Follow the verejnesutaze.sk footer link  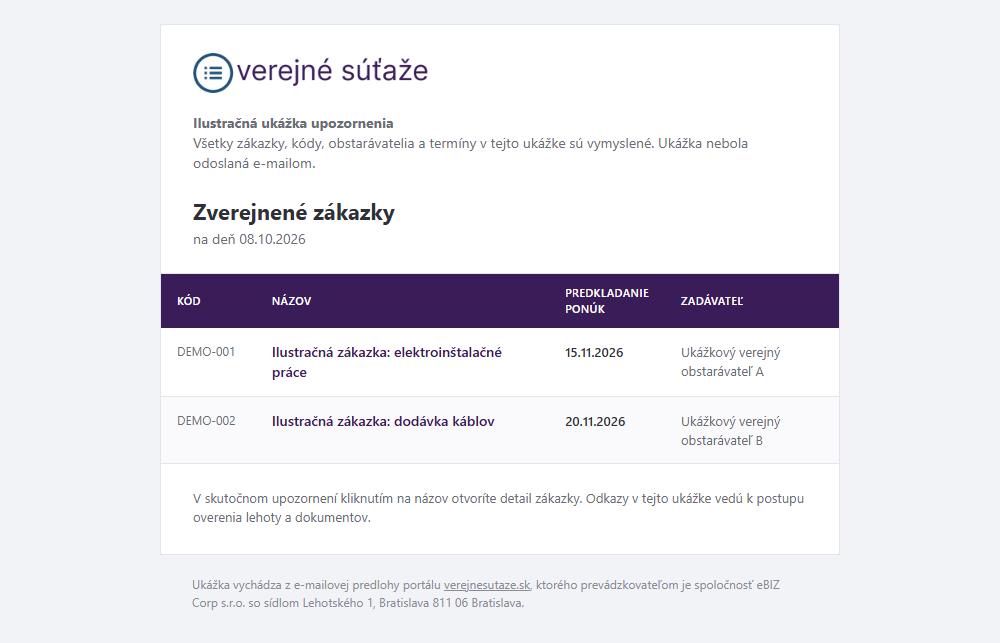pyautogui.click(x=487, y=585)
